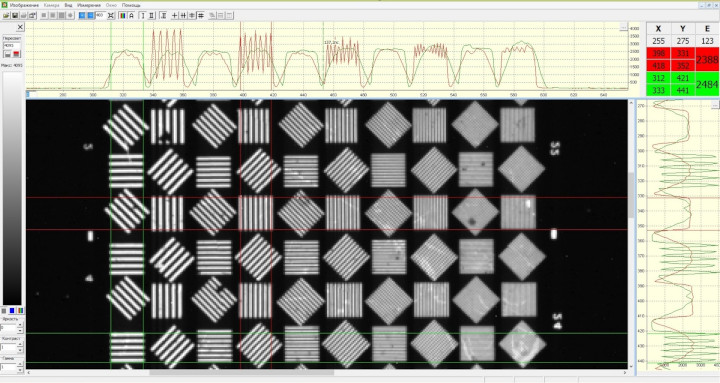The width and height of the screenshot is (720, 383).
Task: Click the fit-to-window arrows icon
Action: point(111,16)
